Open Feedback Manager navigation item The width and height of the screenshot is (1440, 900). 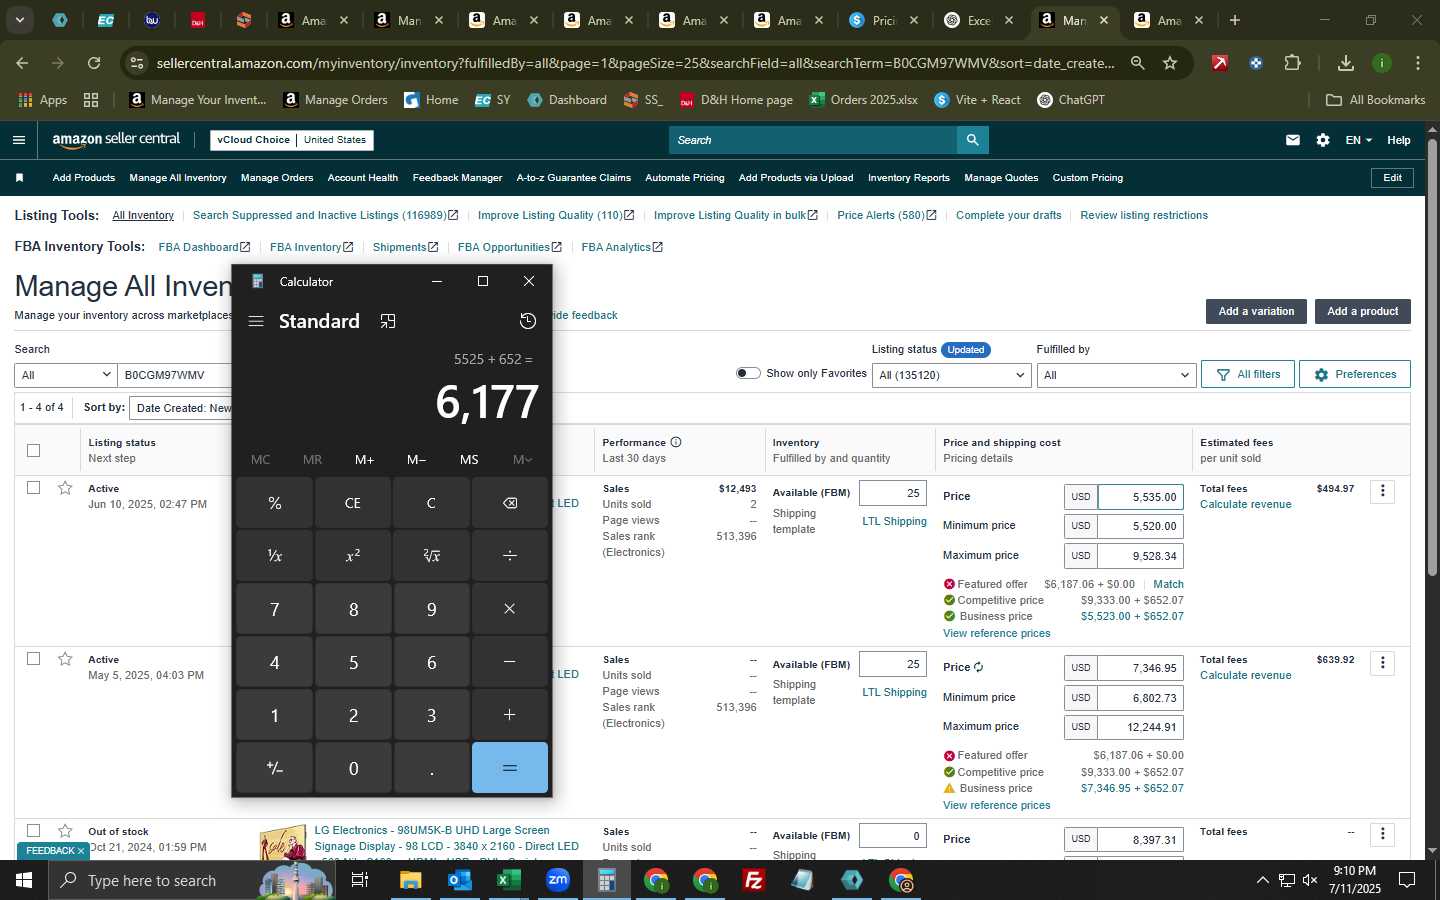click(457, 178)
